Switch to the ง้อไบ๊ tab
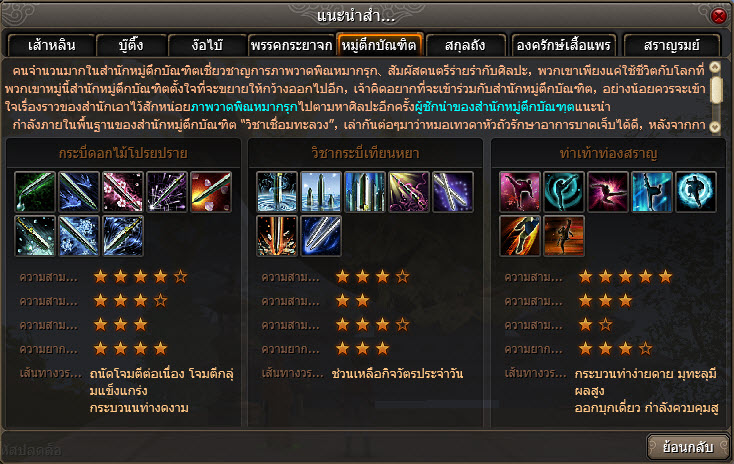The image size is (734, 464). pos(207,45)
